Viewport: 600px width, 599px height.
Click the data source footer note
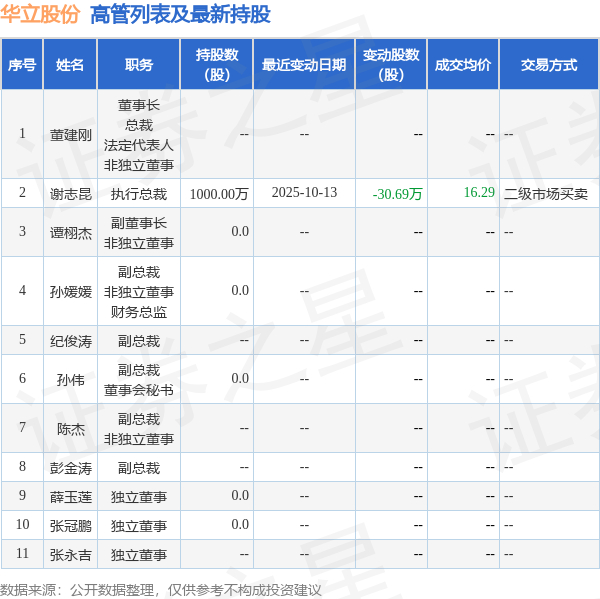pos(160,590)
